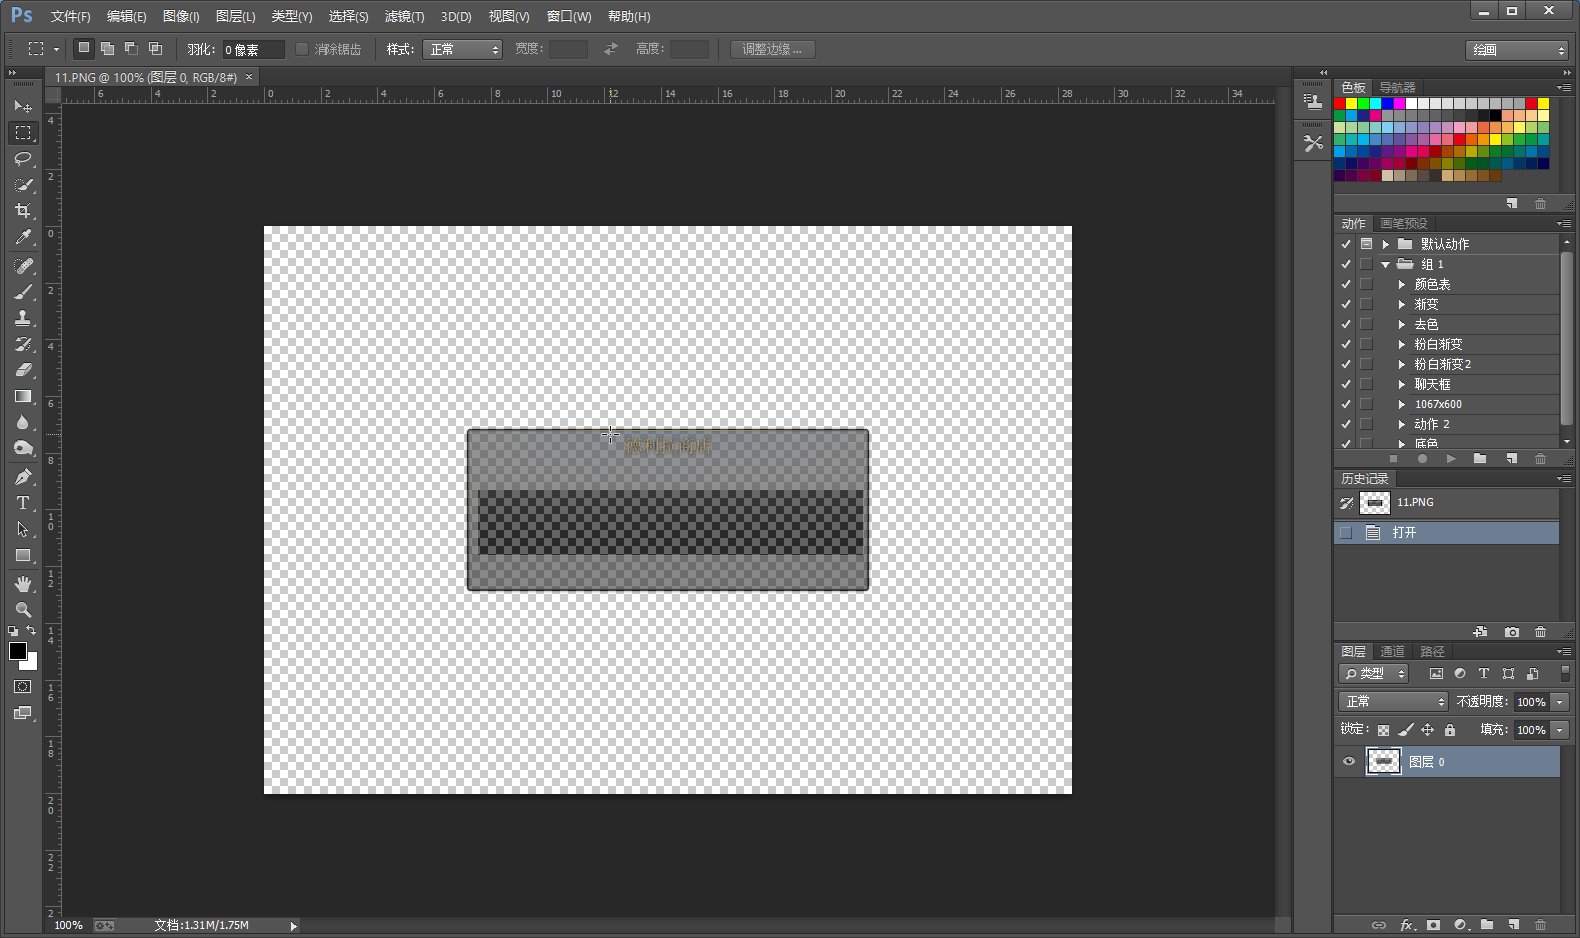Delete layer with trash icon
The image size is (1580, 938).
[1540, 925]
